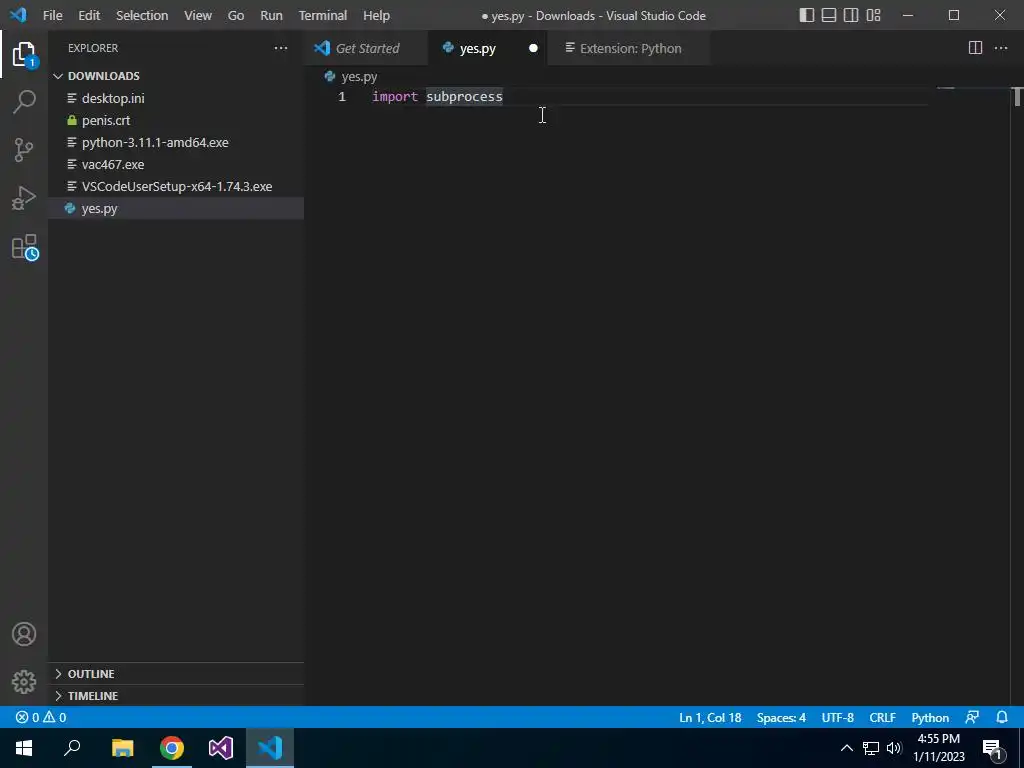Click CRLF end of line selector
Screen dimensions: 1024x768
tap(882, 717)
